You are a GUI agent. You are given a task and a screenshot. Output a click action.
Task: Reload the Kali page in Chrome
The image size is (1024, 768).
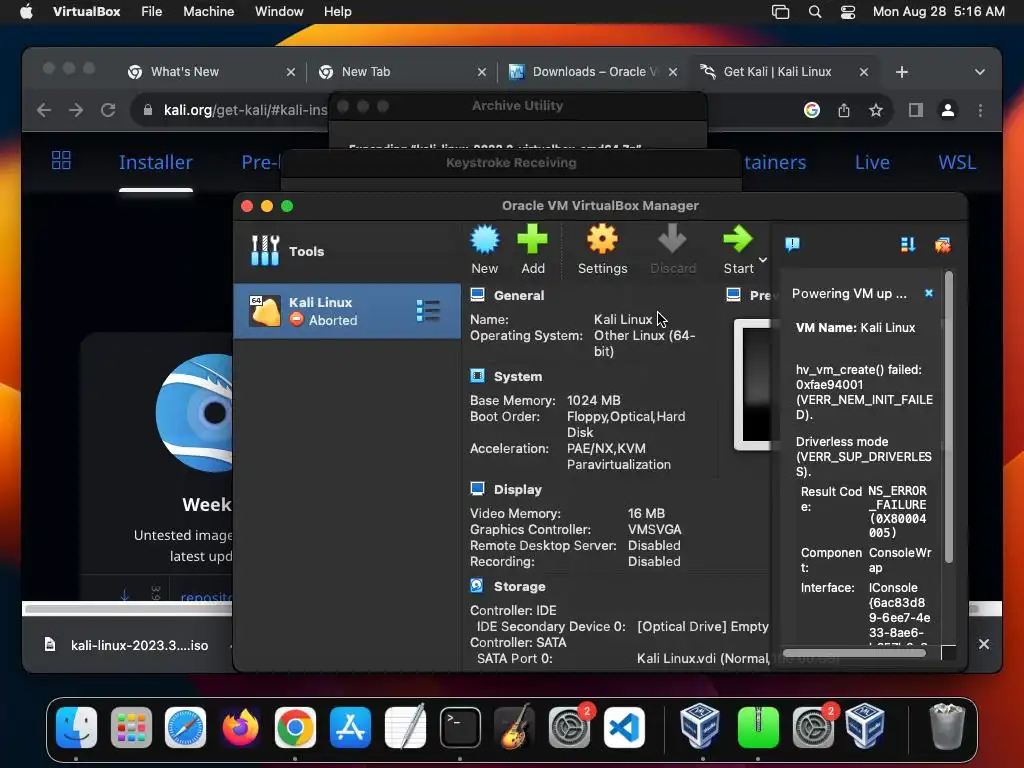(x=108, y=110)
